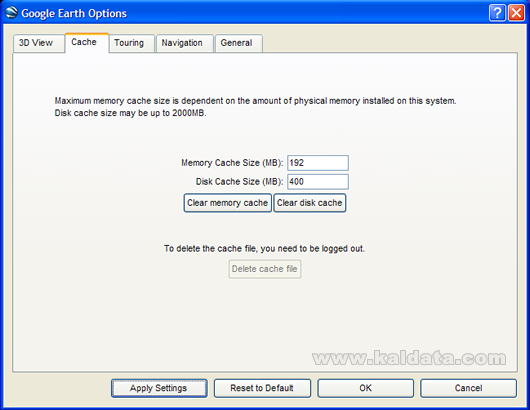Click the Clear disk cache button
This screenshot has height=410, width=530.
[310, 203]
